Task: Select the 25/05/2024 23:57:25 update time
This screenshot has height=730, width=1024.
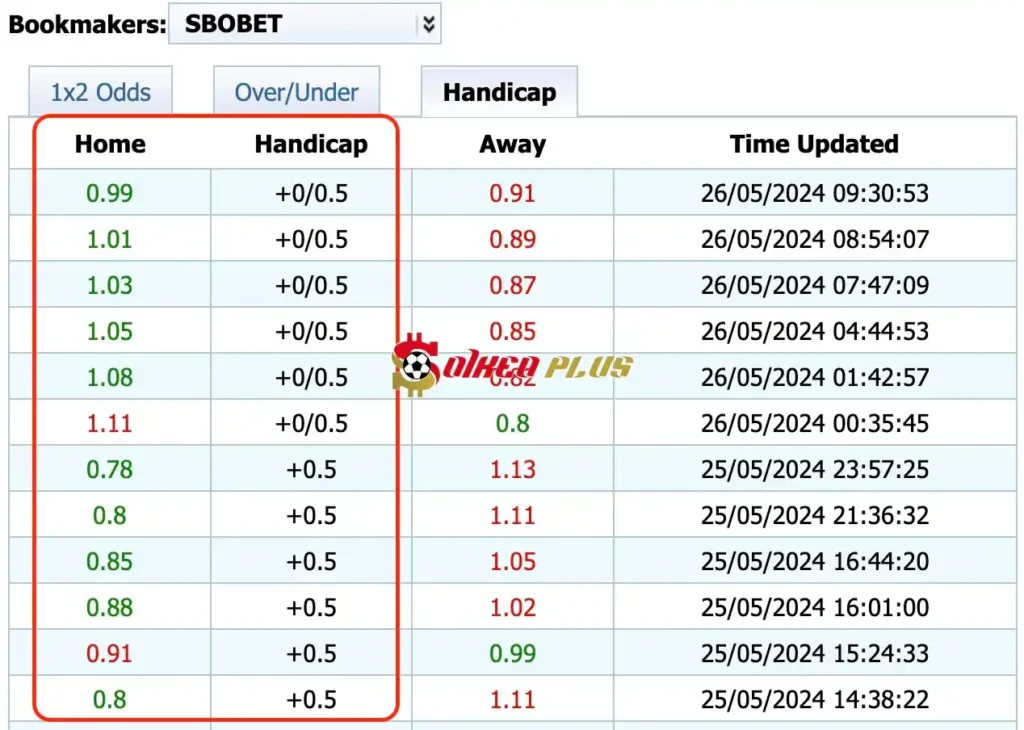Action: (814, 469)
